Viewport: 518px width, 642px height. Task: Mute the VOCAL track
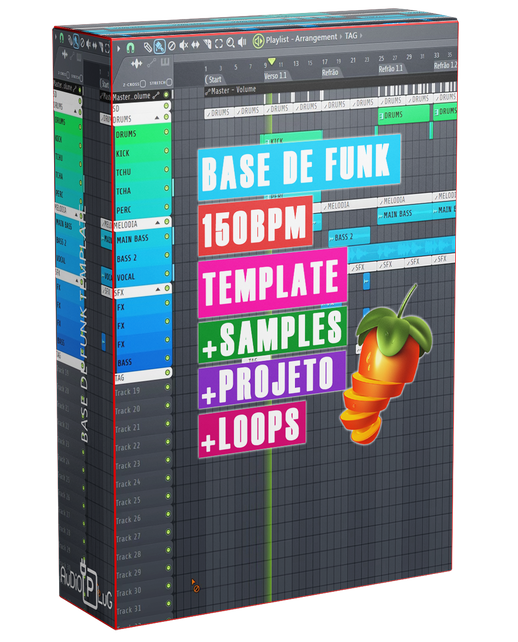pos(167,274)
